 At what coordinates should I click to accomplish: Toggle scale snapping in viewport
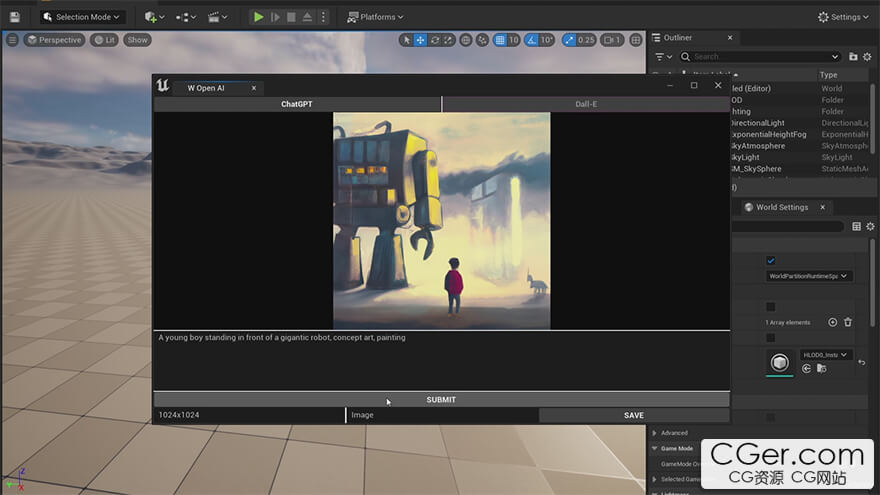click(x=569, y=40)
